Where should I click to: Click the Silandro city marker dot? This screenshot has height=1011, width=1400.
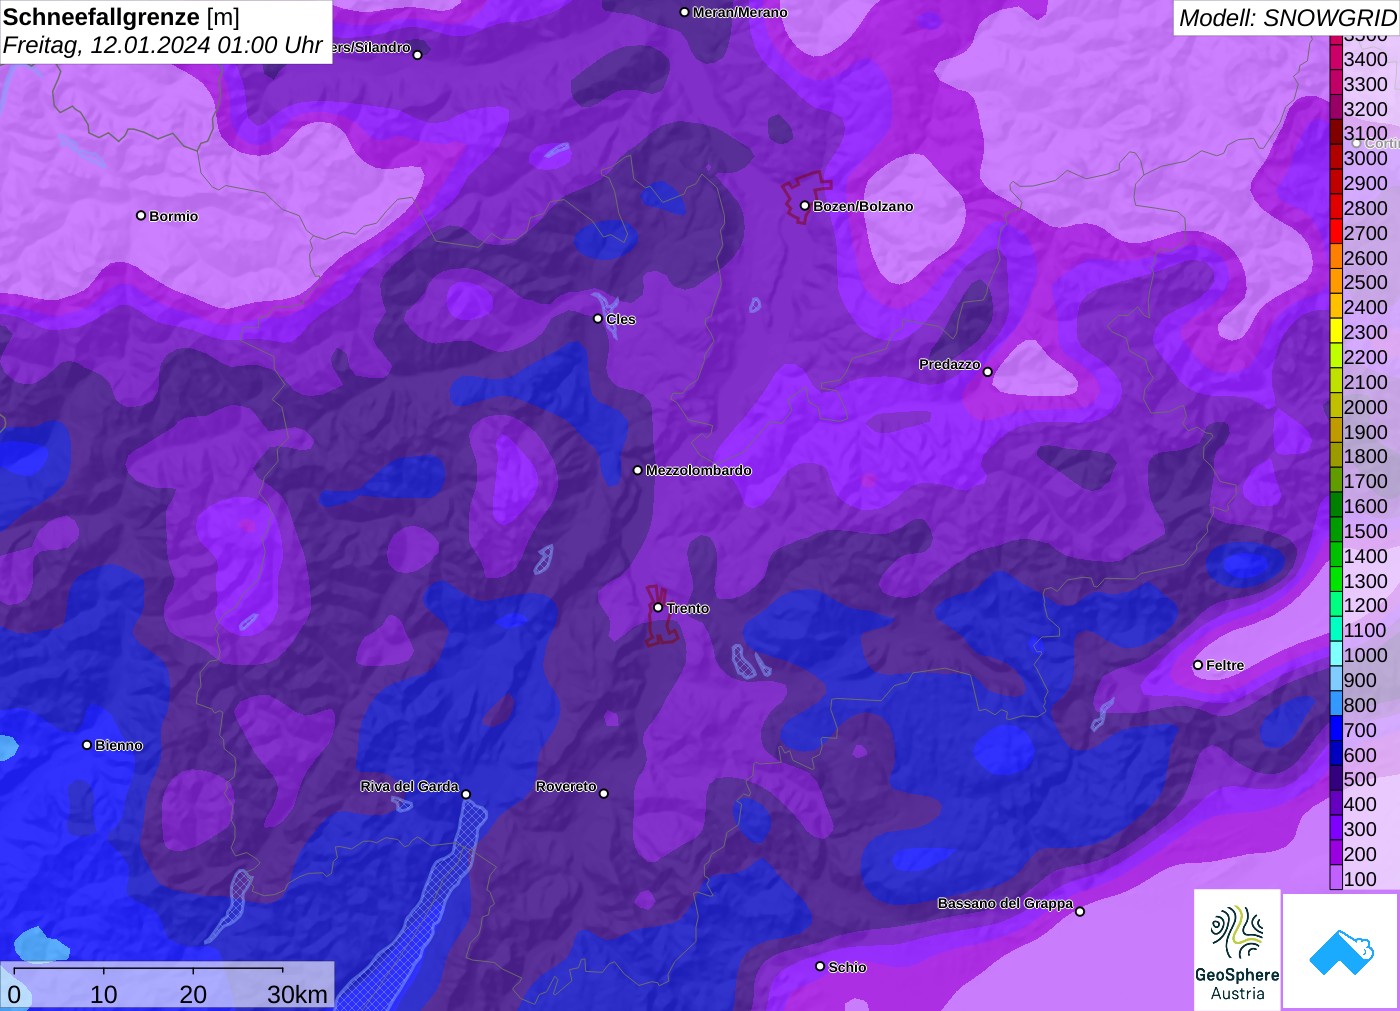[418, 55]
